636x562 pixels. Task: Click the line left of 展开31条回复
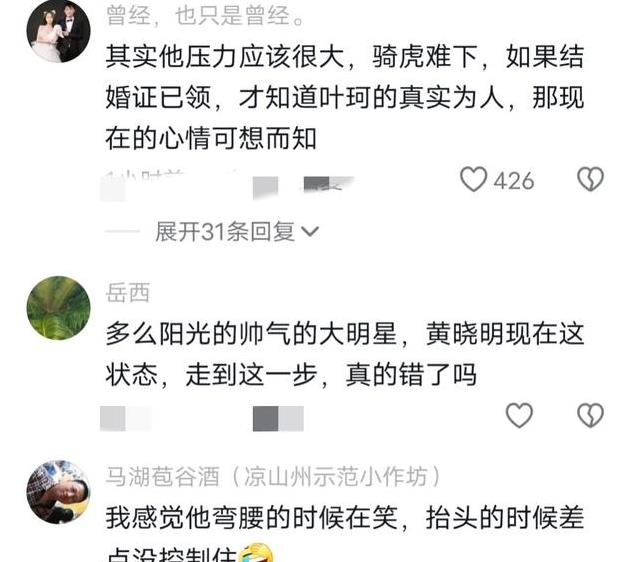click(x=122, y=232)
